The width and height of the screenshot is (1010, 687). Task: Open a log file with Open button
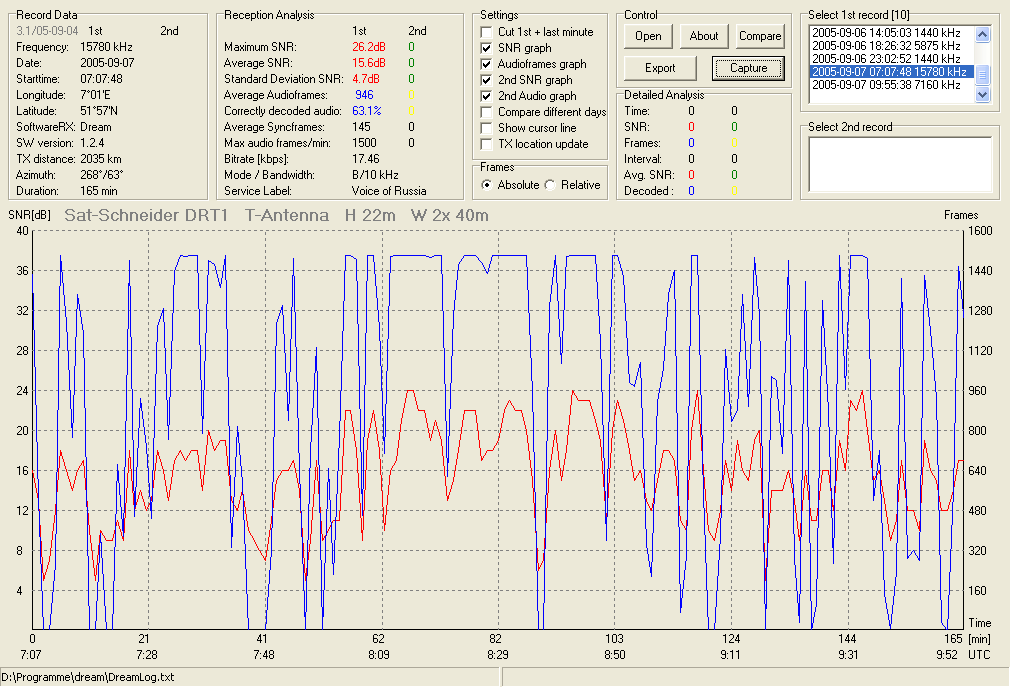point(648,36)
